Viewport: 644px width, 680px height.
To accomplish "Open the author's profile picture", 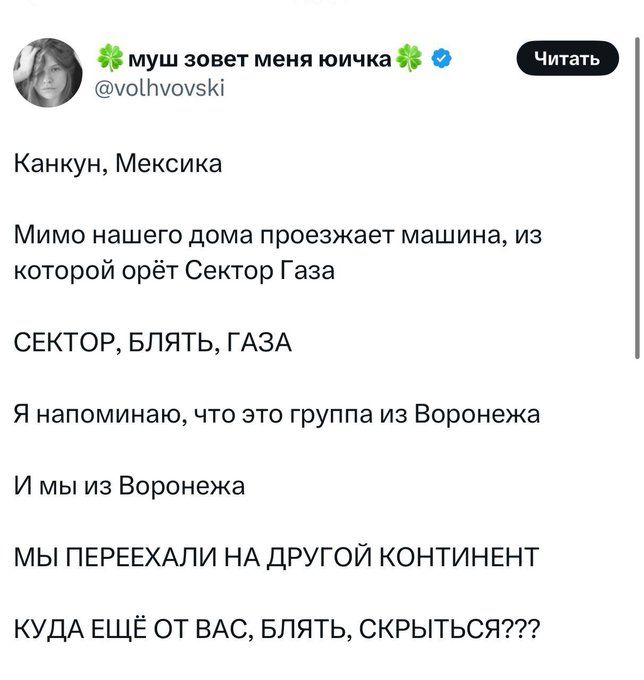I will (x=48, y=74).
